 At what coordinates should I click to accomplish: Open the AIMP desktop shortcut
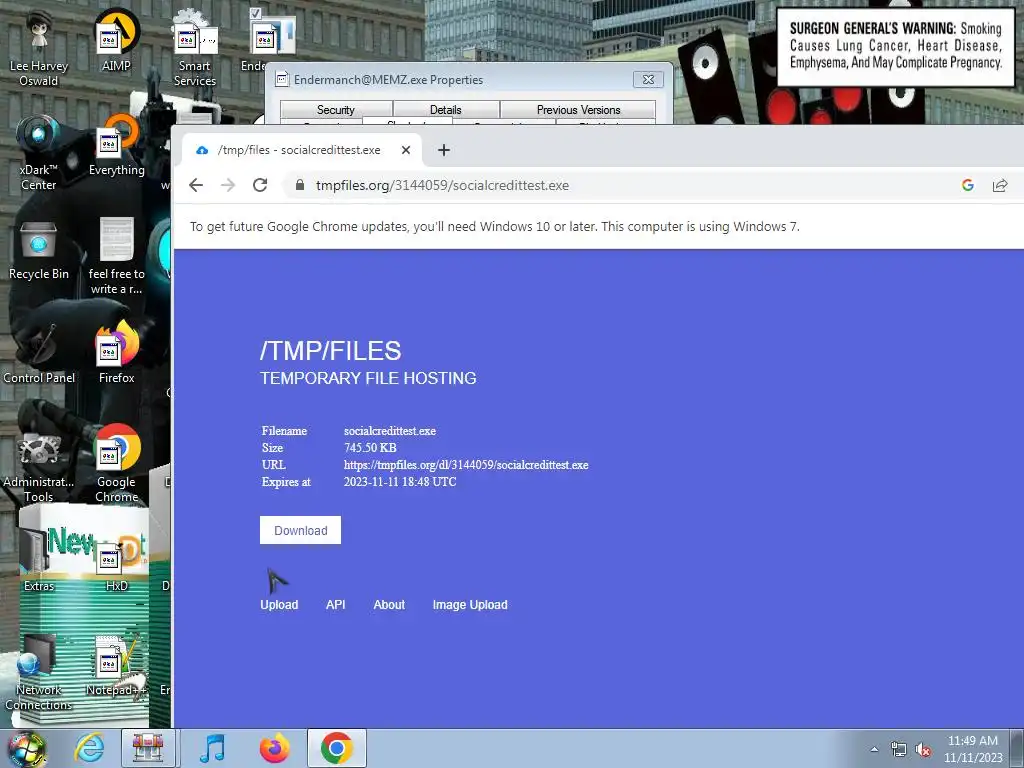pyautogui.click(x=116, y=41)
